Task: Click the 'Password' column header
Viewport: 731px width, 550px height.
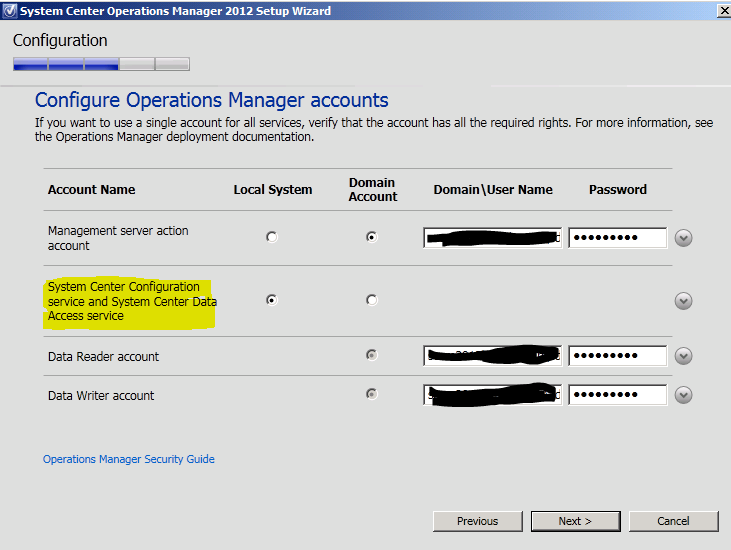Action: 618,190
